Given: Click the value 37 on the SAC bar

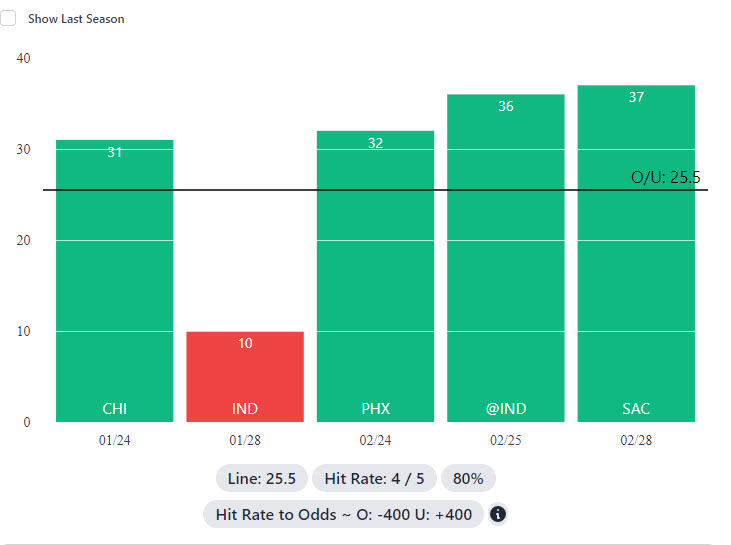Looking at the screenshot, I should click(636, 97).
